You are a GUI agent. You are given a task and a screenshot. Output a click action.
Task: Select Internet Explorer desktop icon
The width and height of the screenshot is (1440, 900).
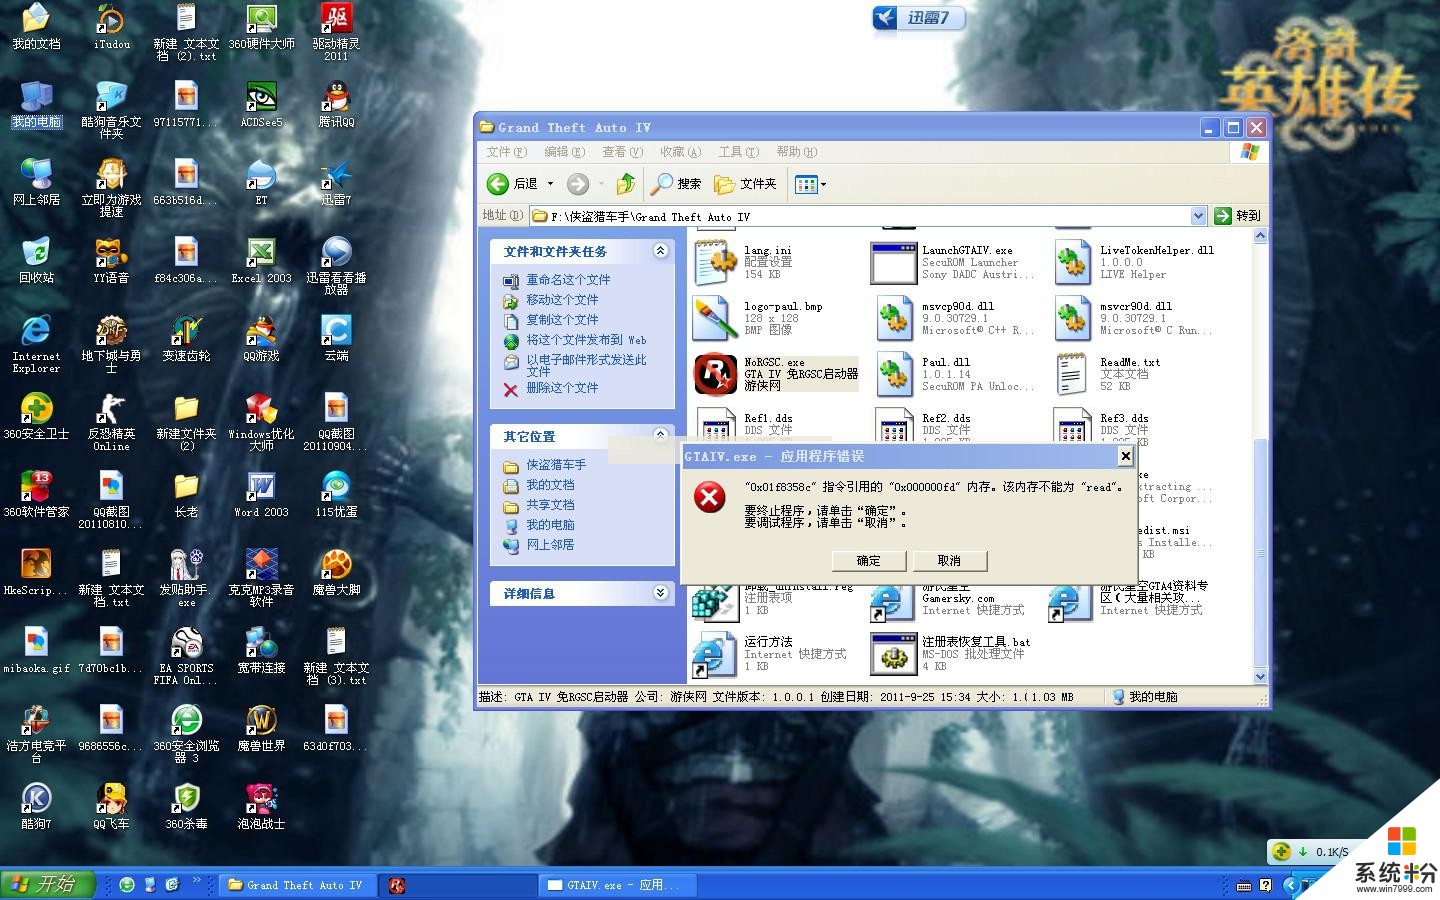(36, 344)
